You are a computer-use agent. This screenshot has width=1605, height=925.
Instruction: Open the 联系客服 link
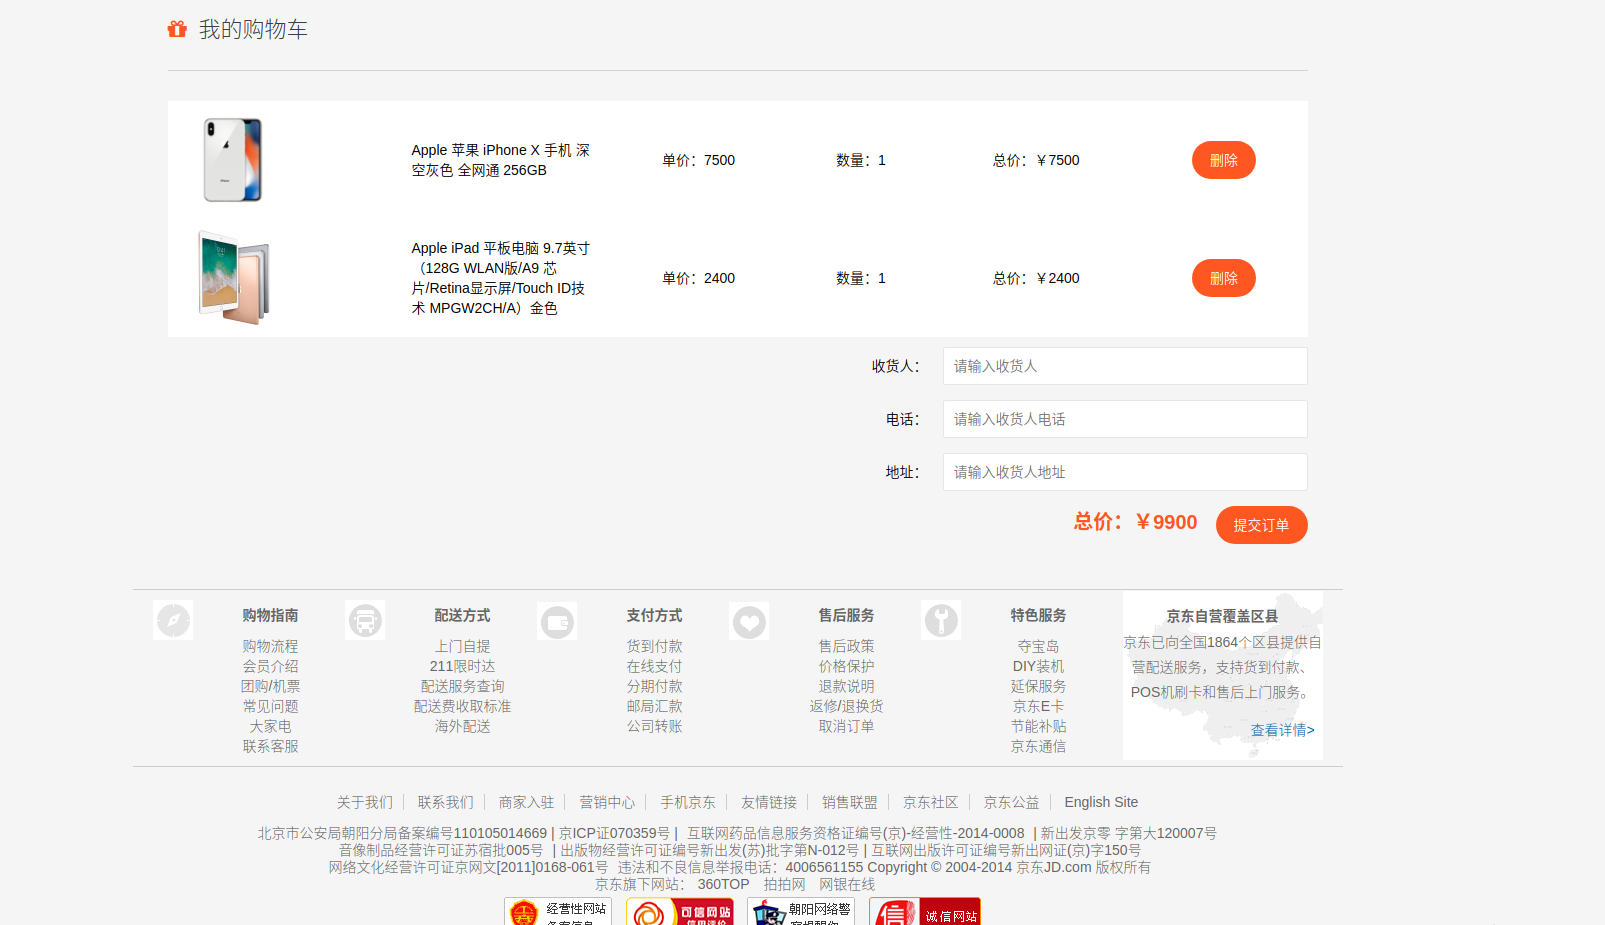tap(270, 746)
